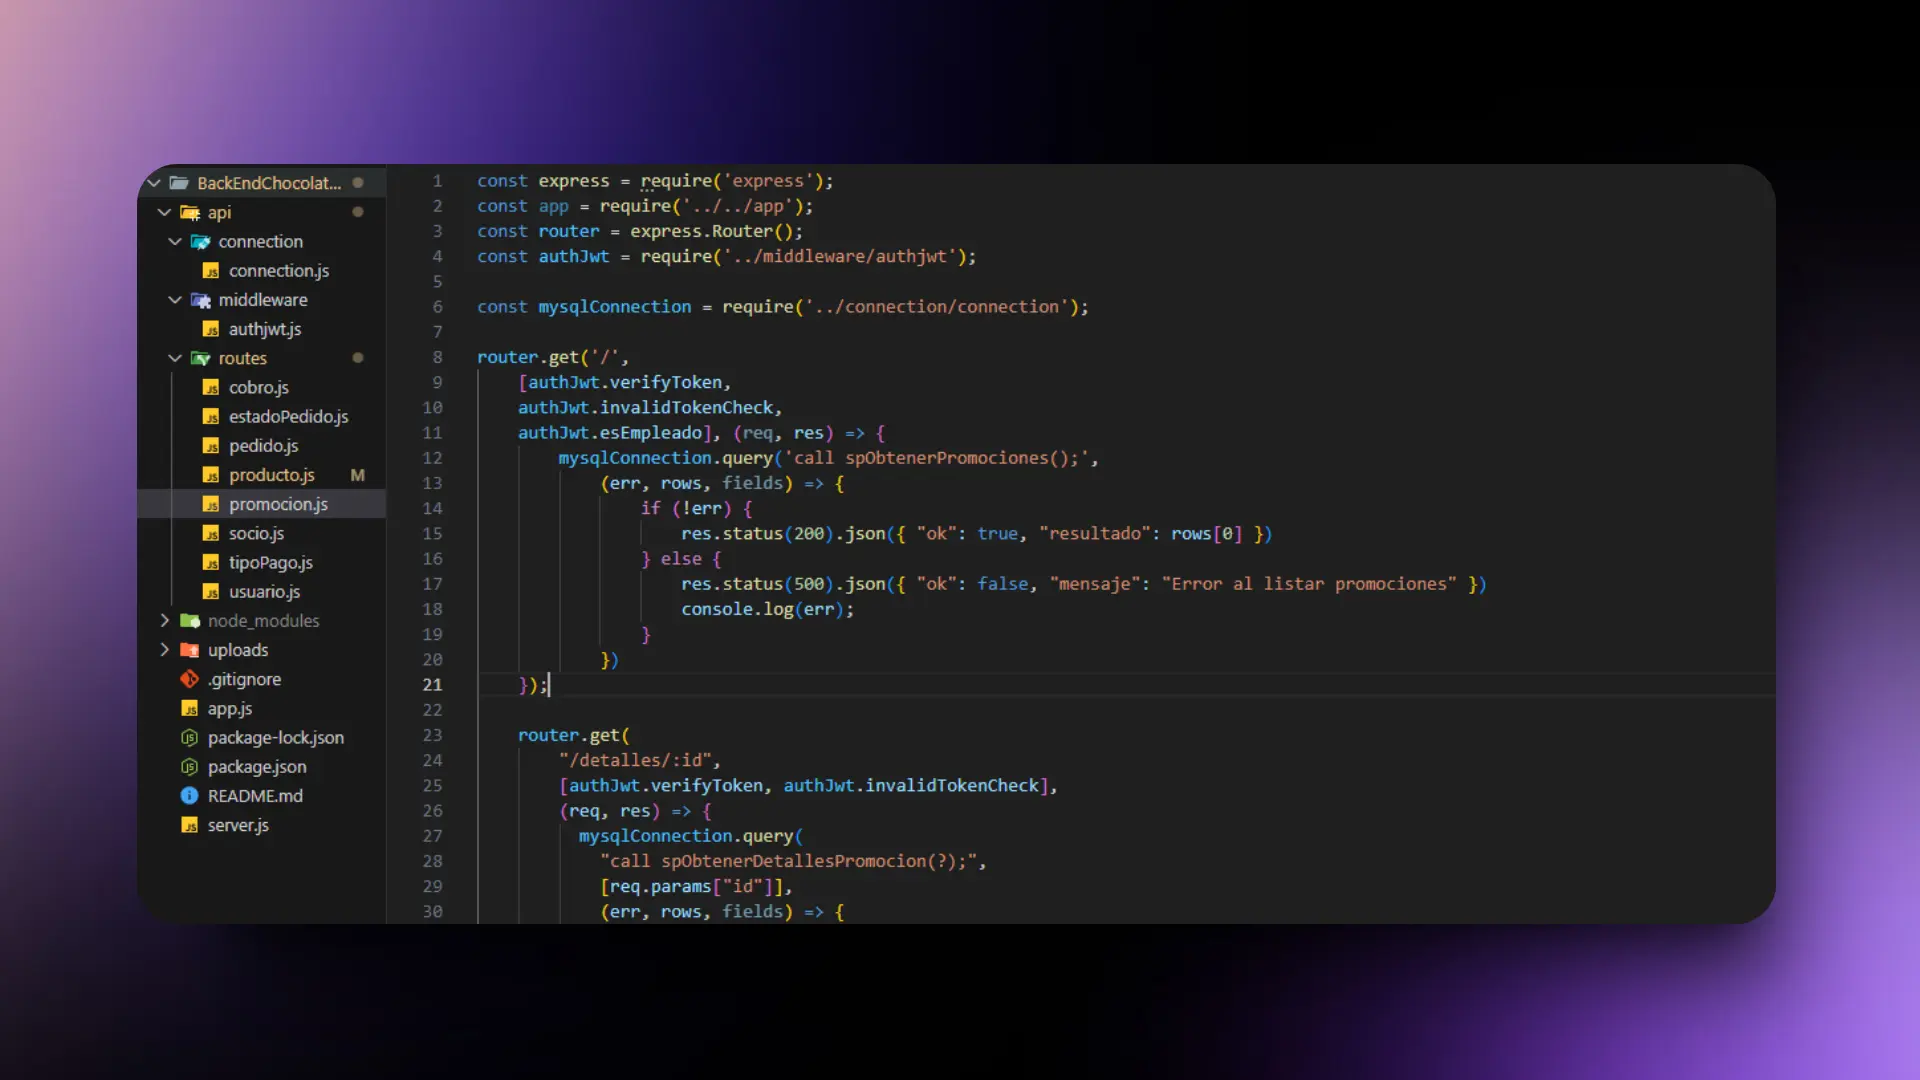This screenshot has height=1080, width=1920.
Task: Open usuario.js file
Action: 265,592
